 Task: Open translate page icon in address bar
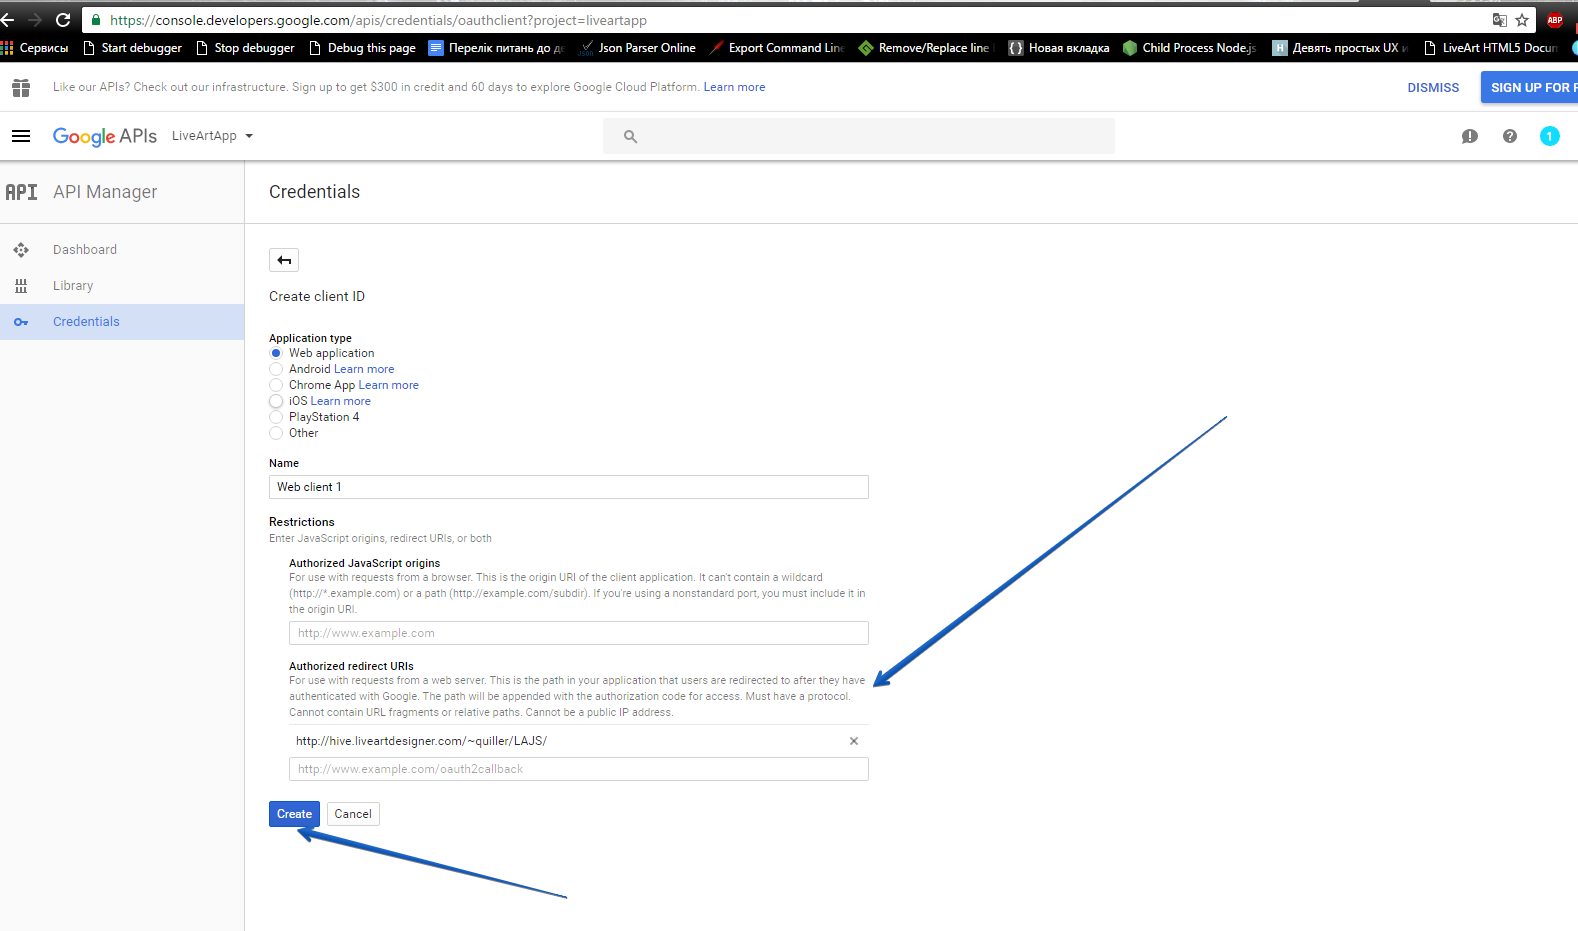point(1499,20)
